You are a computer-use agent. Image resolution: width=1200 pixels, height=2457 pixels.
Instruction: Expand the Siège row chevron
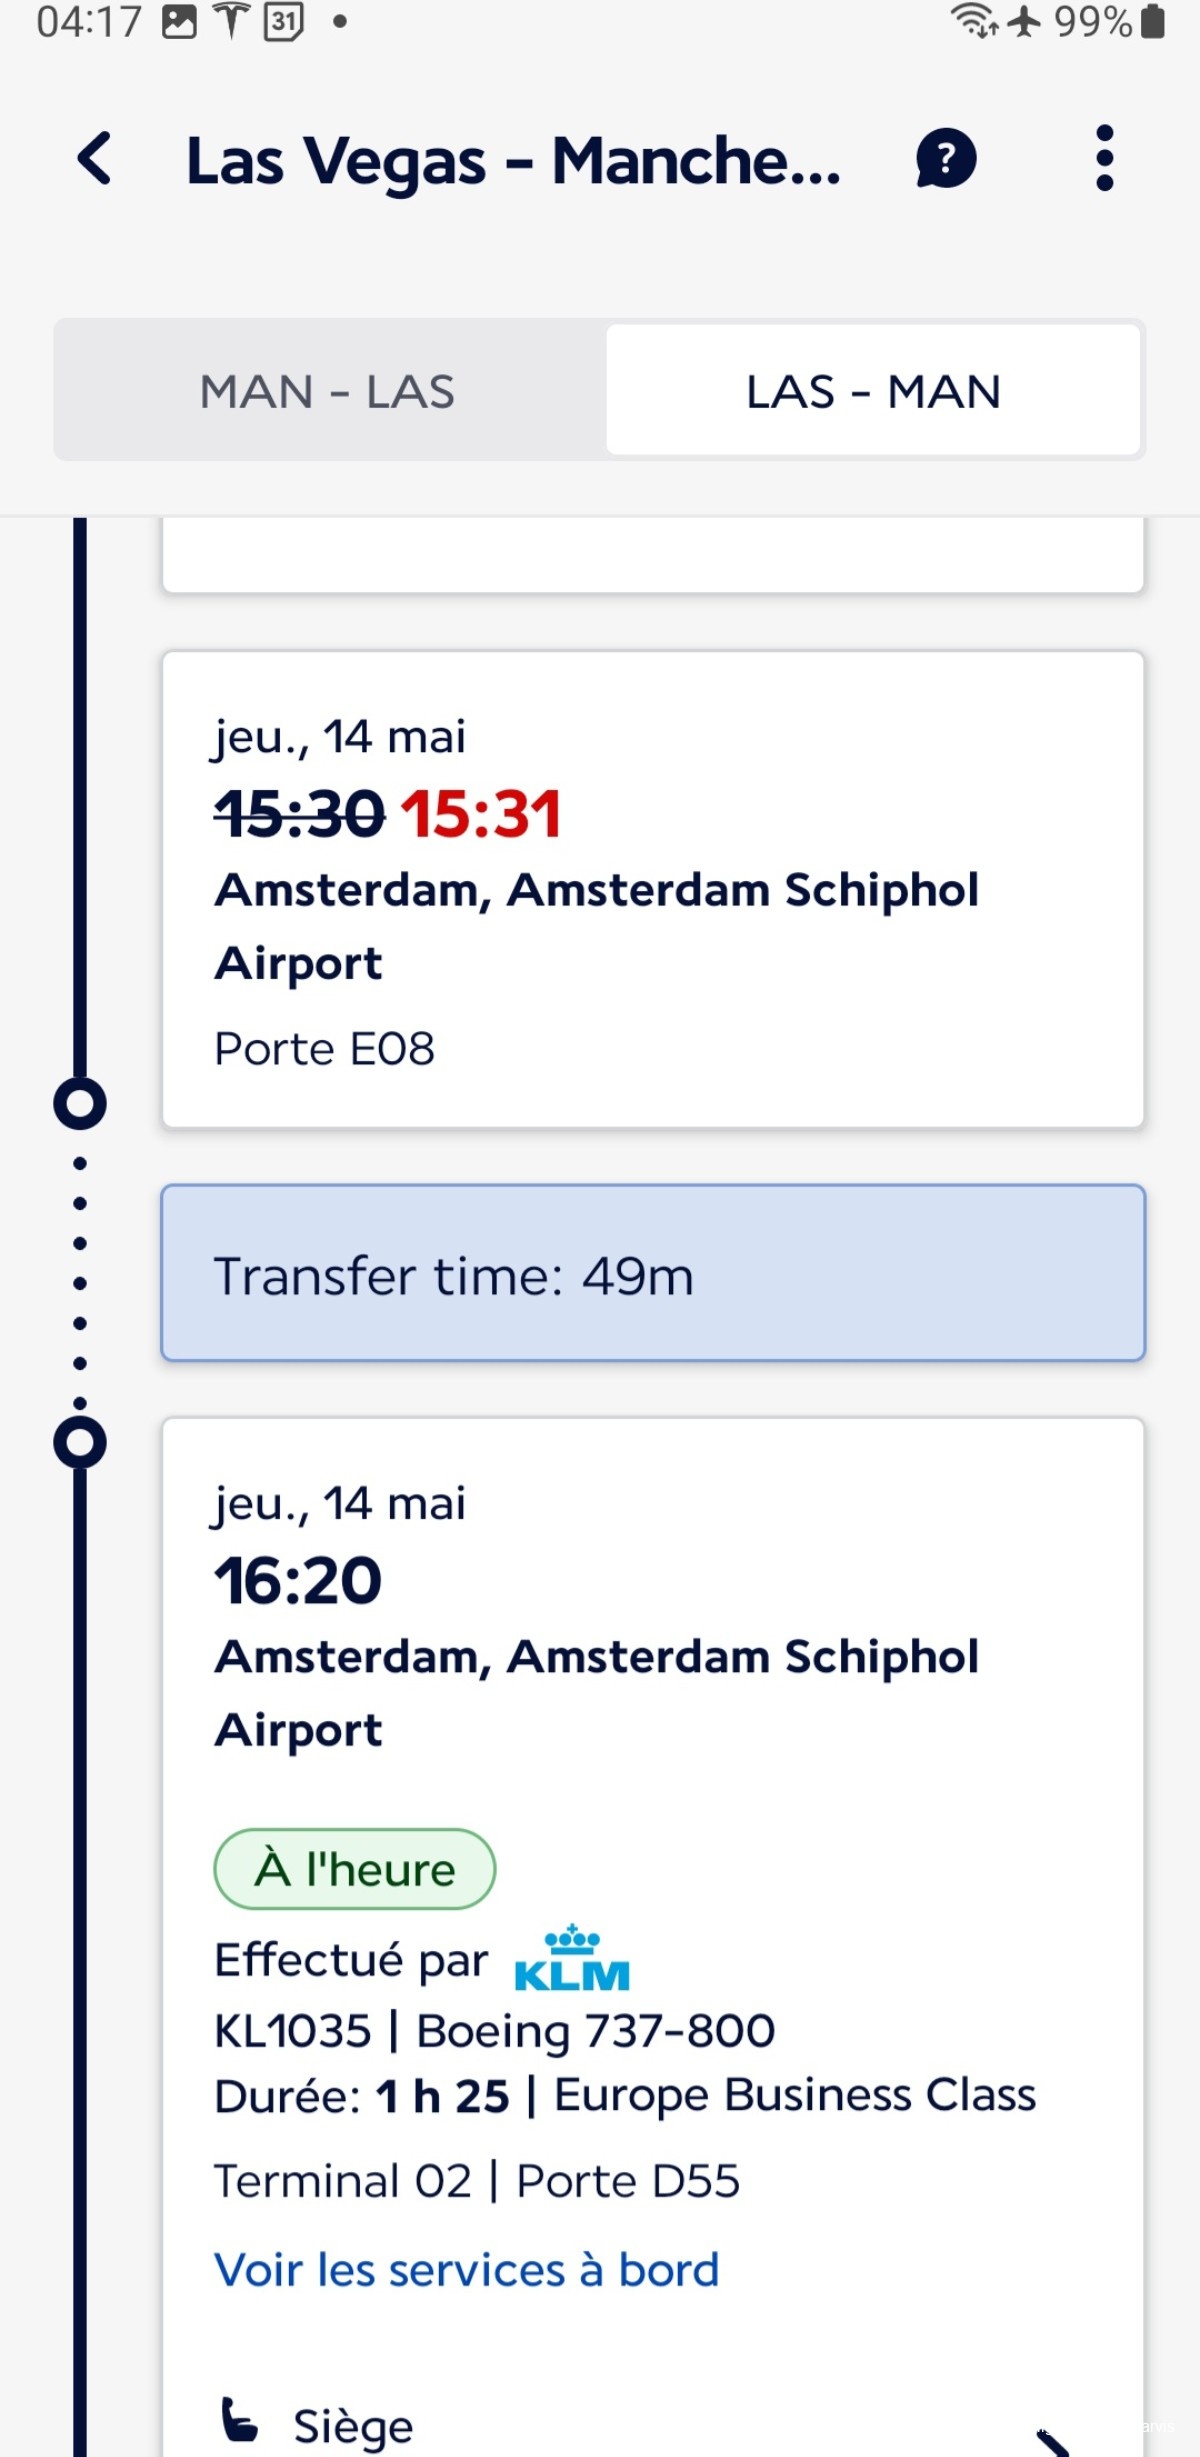pyautogui.click(x=1052, y=2441)
